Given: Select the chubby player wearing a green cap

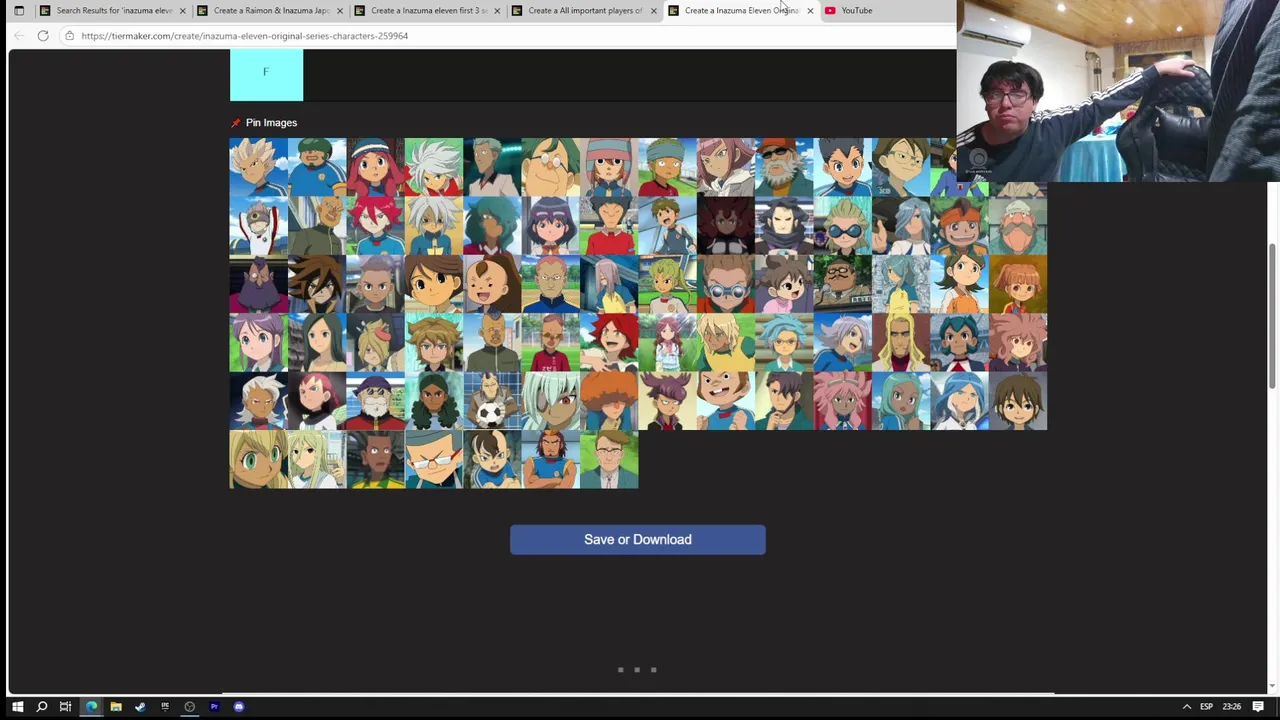Looking at the screenshot, I should click(x=317, y=167).
